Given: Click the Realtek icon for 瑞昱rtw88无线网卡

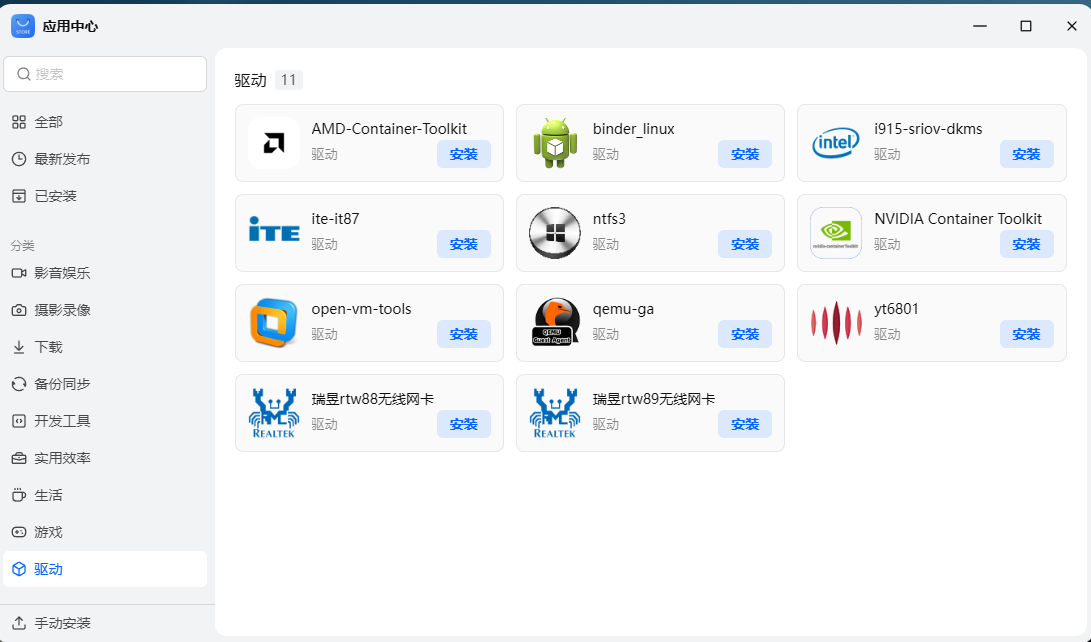Looking at the screenshot, I should (x=274, y=413).
